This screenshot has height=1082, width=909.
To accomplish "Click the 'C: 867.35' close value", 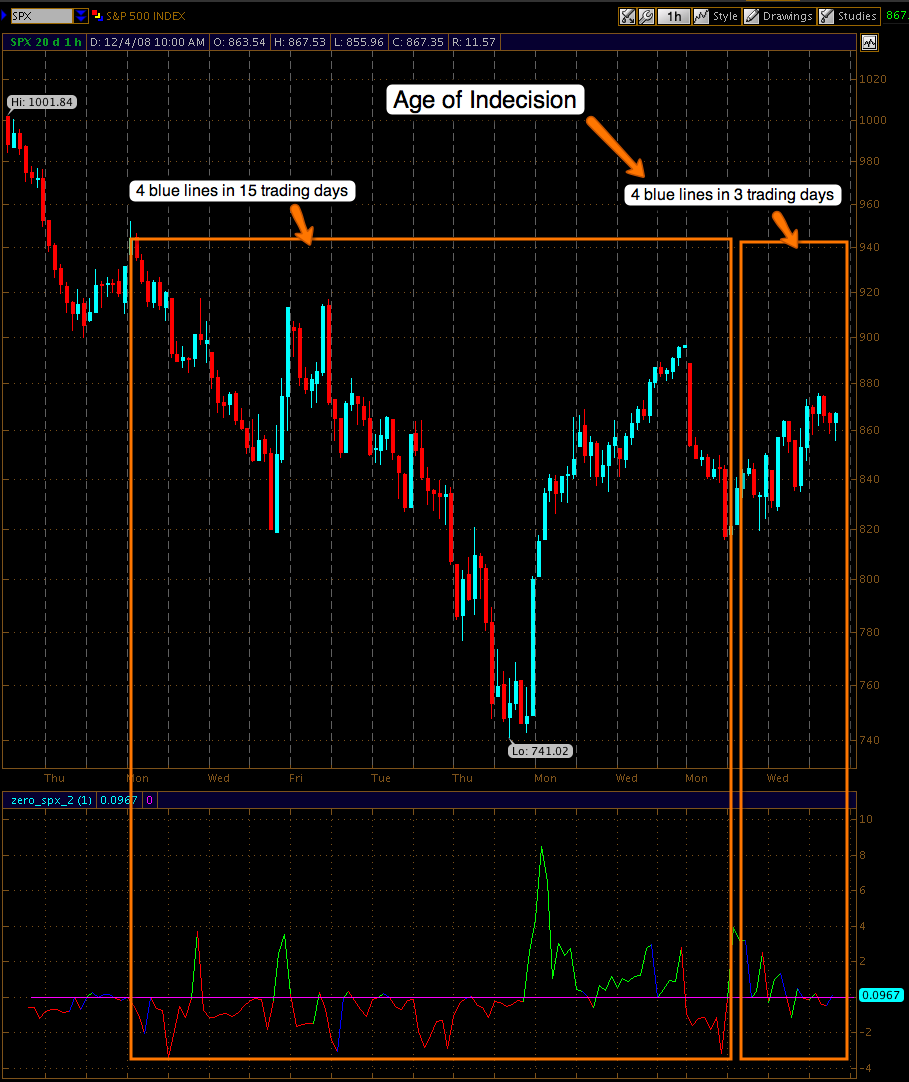I will point(418,42).
